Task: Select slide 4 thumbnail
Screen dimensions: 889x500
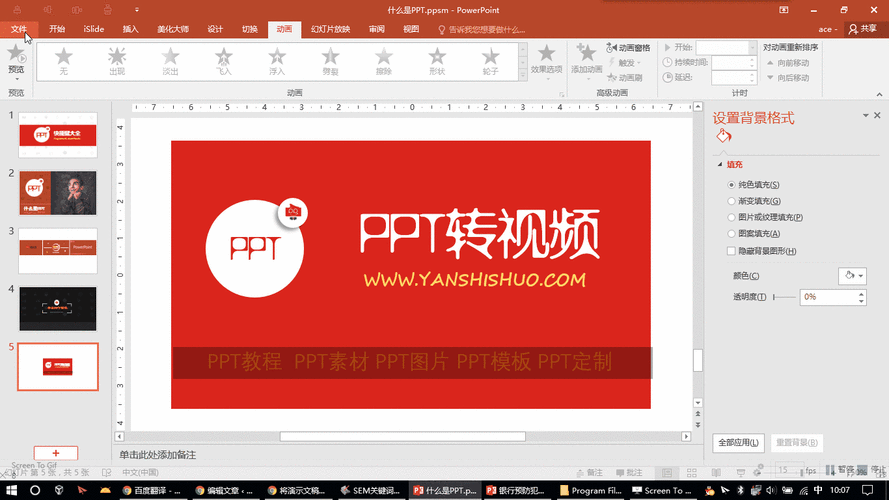Action: pyautogui.click(x=58, y=308)
